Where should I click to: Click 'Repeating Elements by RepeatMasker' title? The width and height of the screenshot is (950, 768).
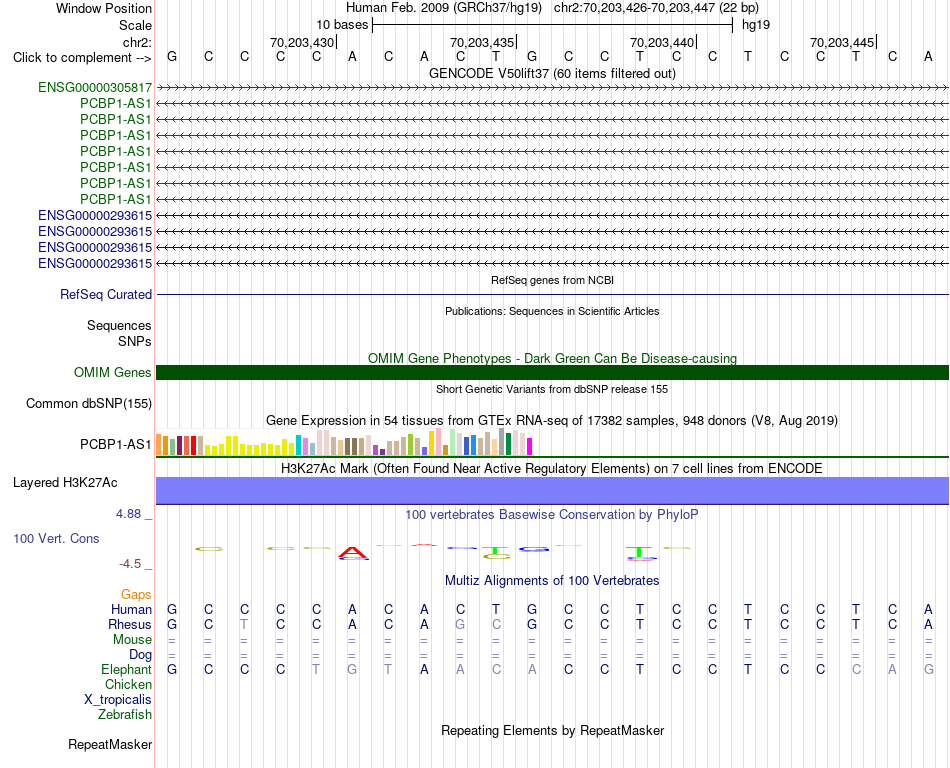(x=552, y=730)
